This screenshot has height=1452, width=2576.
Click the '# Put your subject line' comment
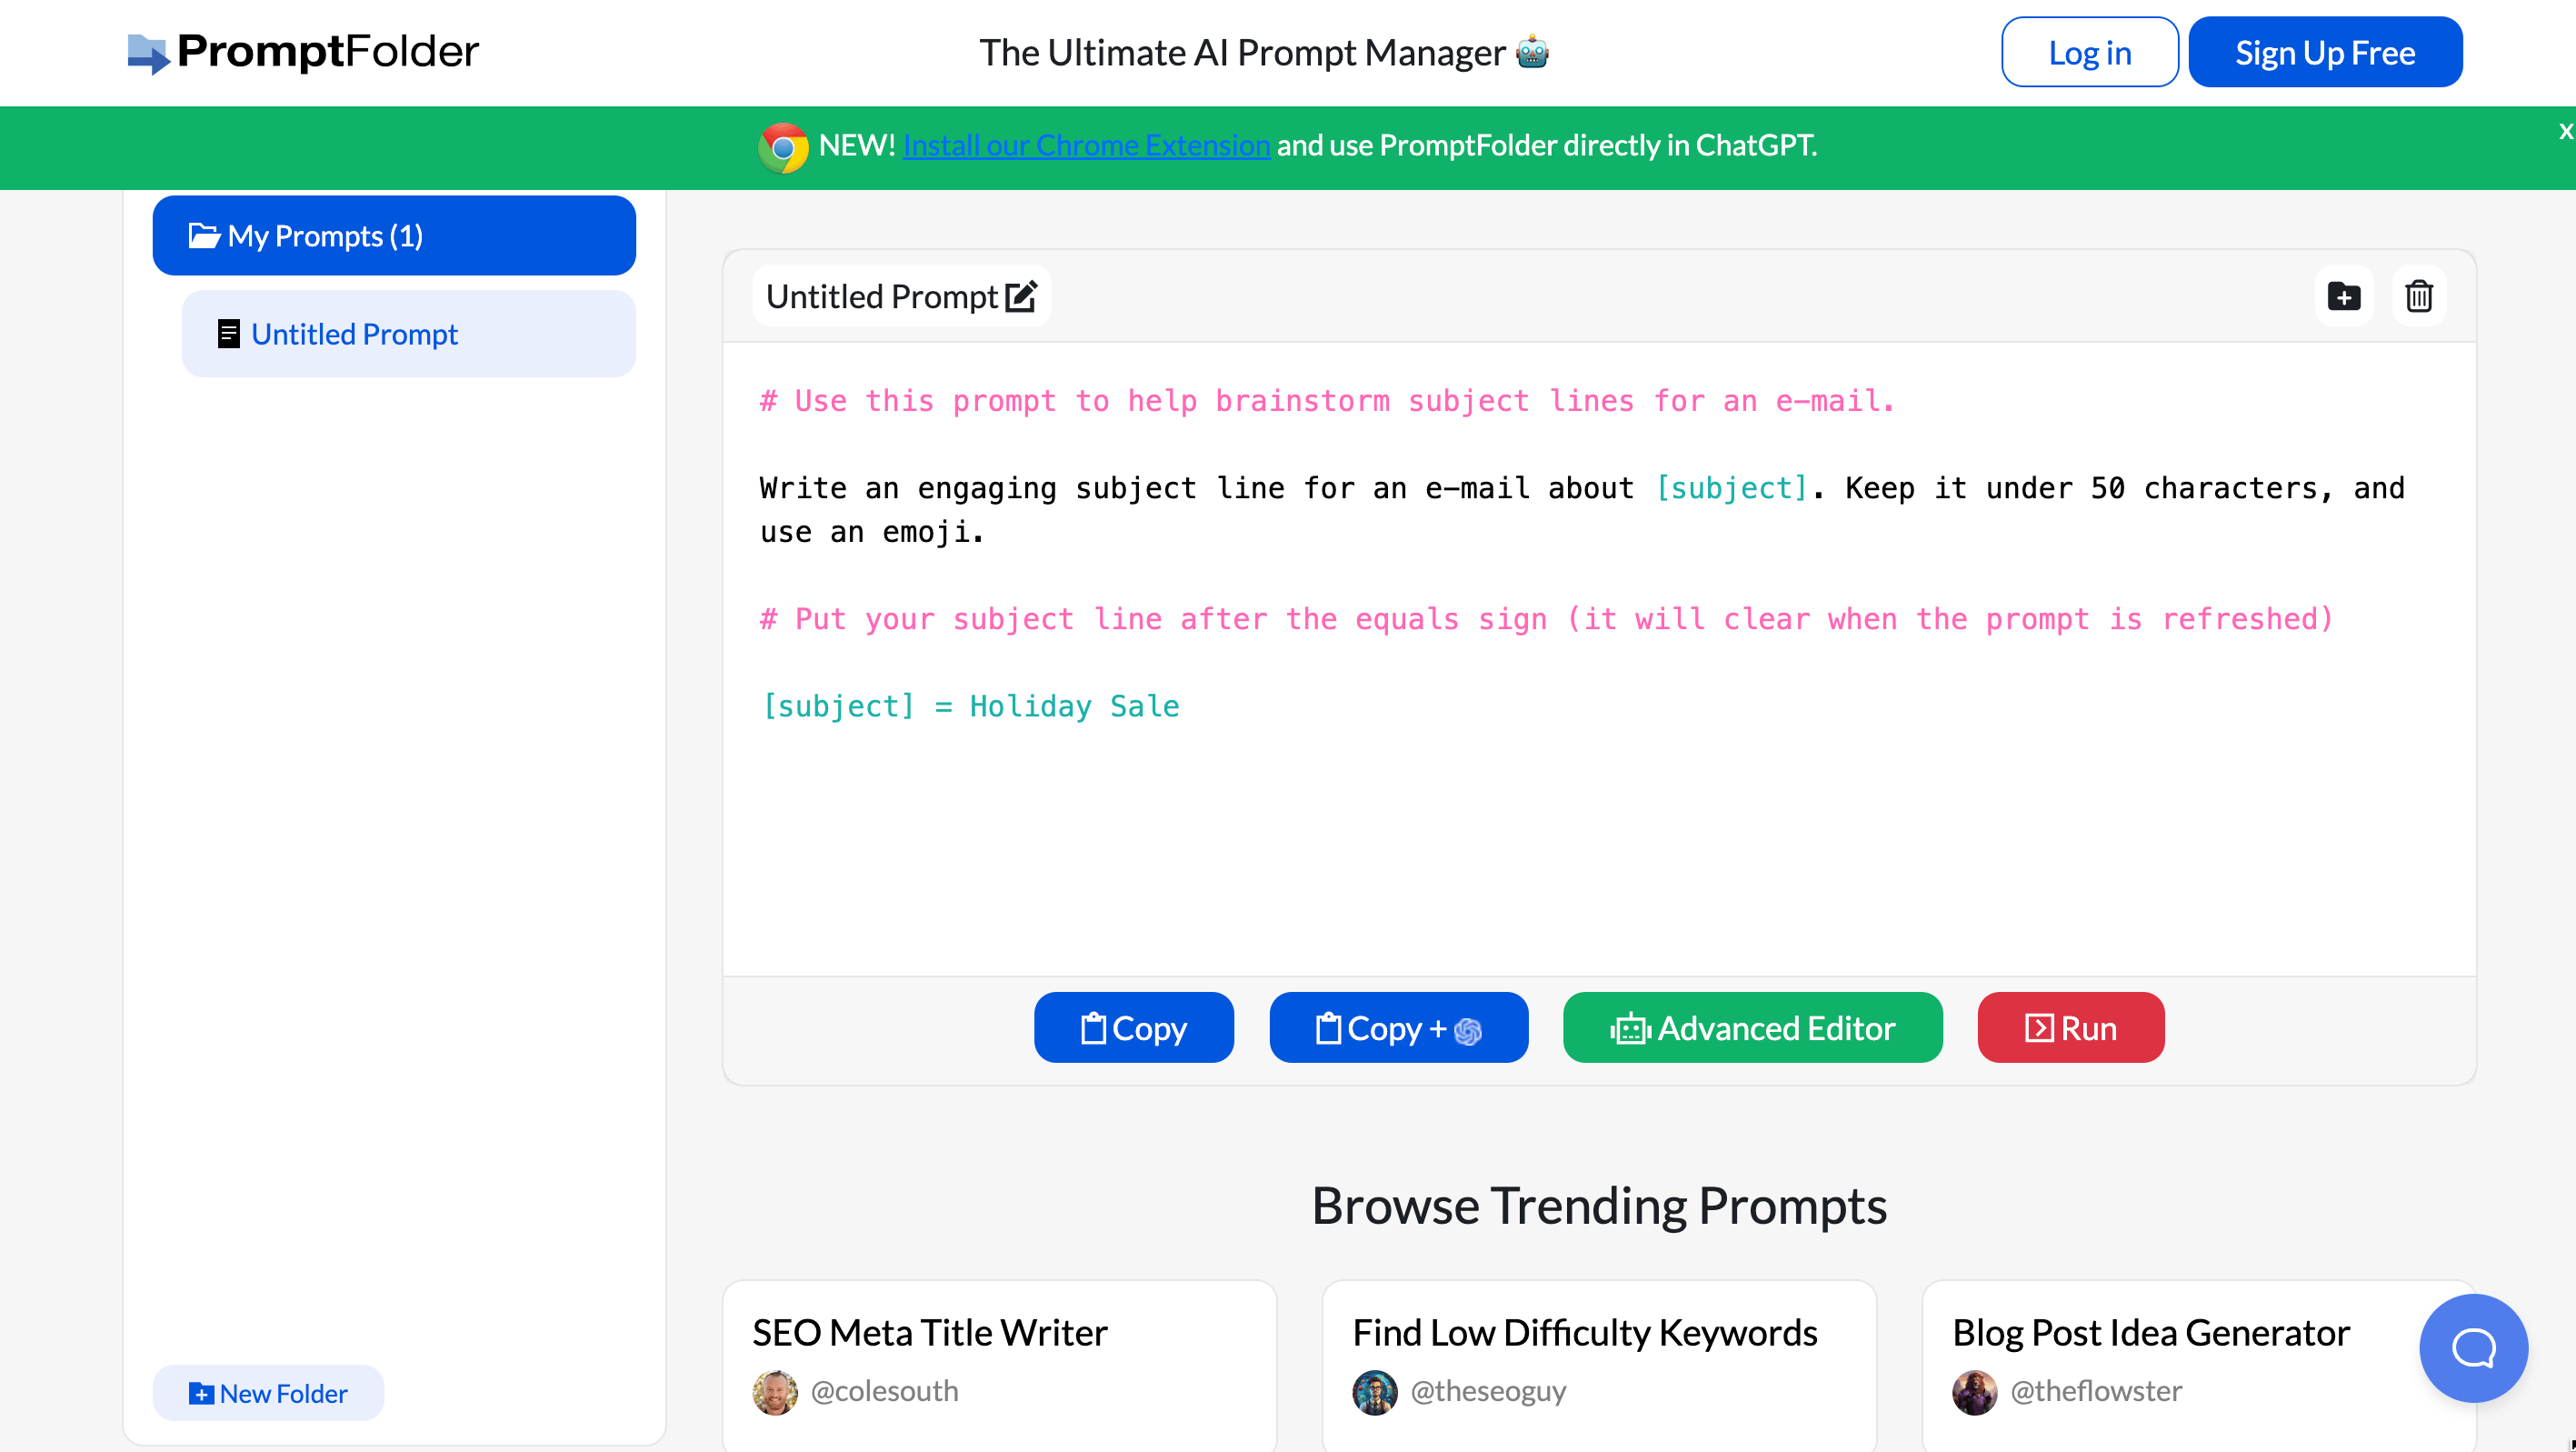click(1546, 619)
